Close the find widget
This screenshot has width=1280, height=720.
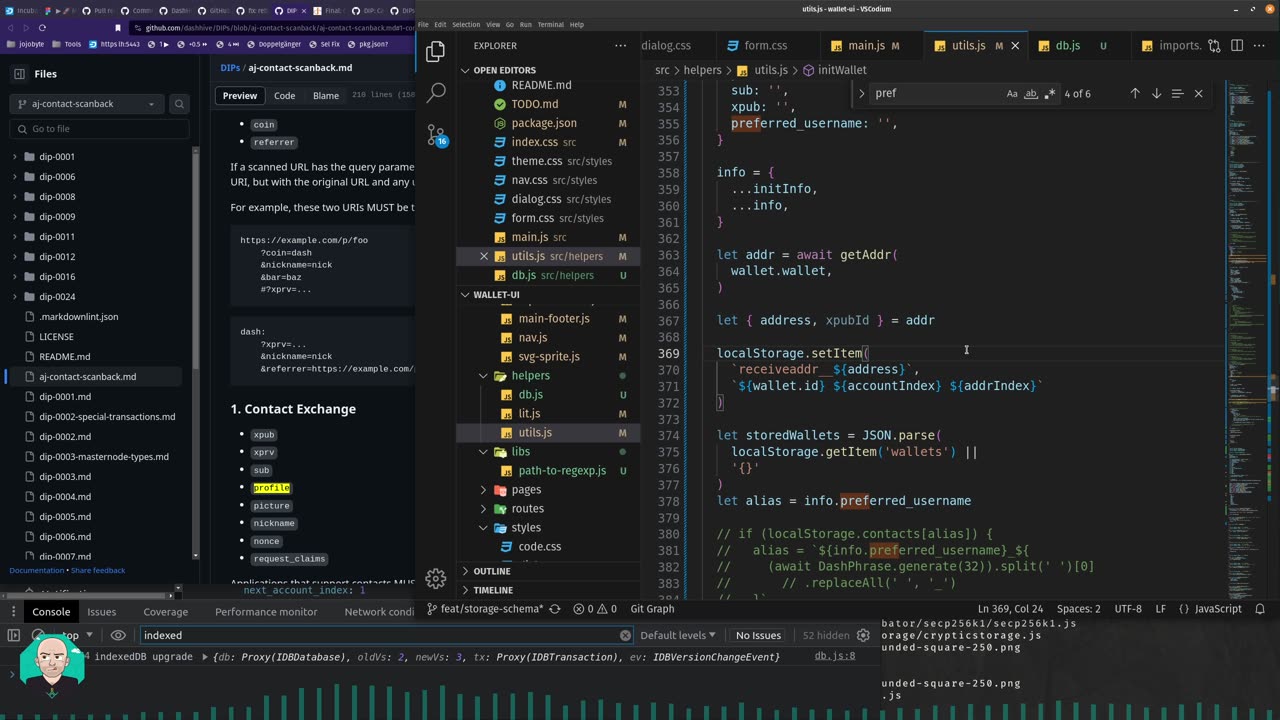click(1198, 93)
